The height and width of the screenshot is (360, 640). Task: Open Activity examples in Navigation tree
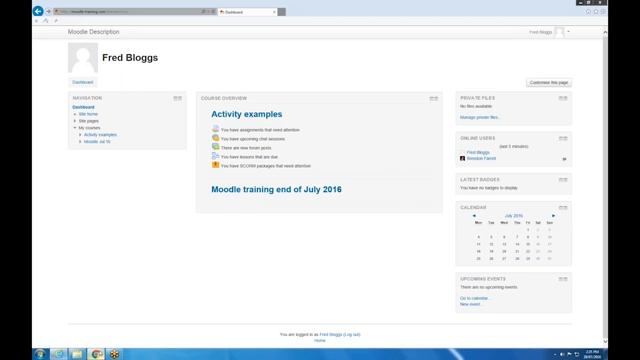(x=100, y=135)
